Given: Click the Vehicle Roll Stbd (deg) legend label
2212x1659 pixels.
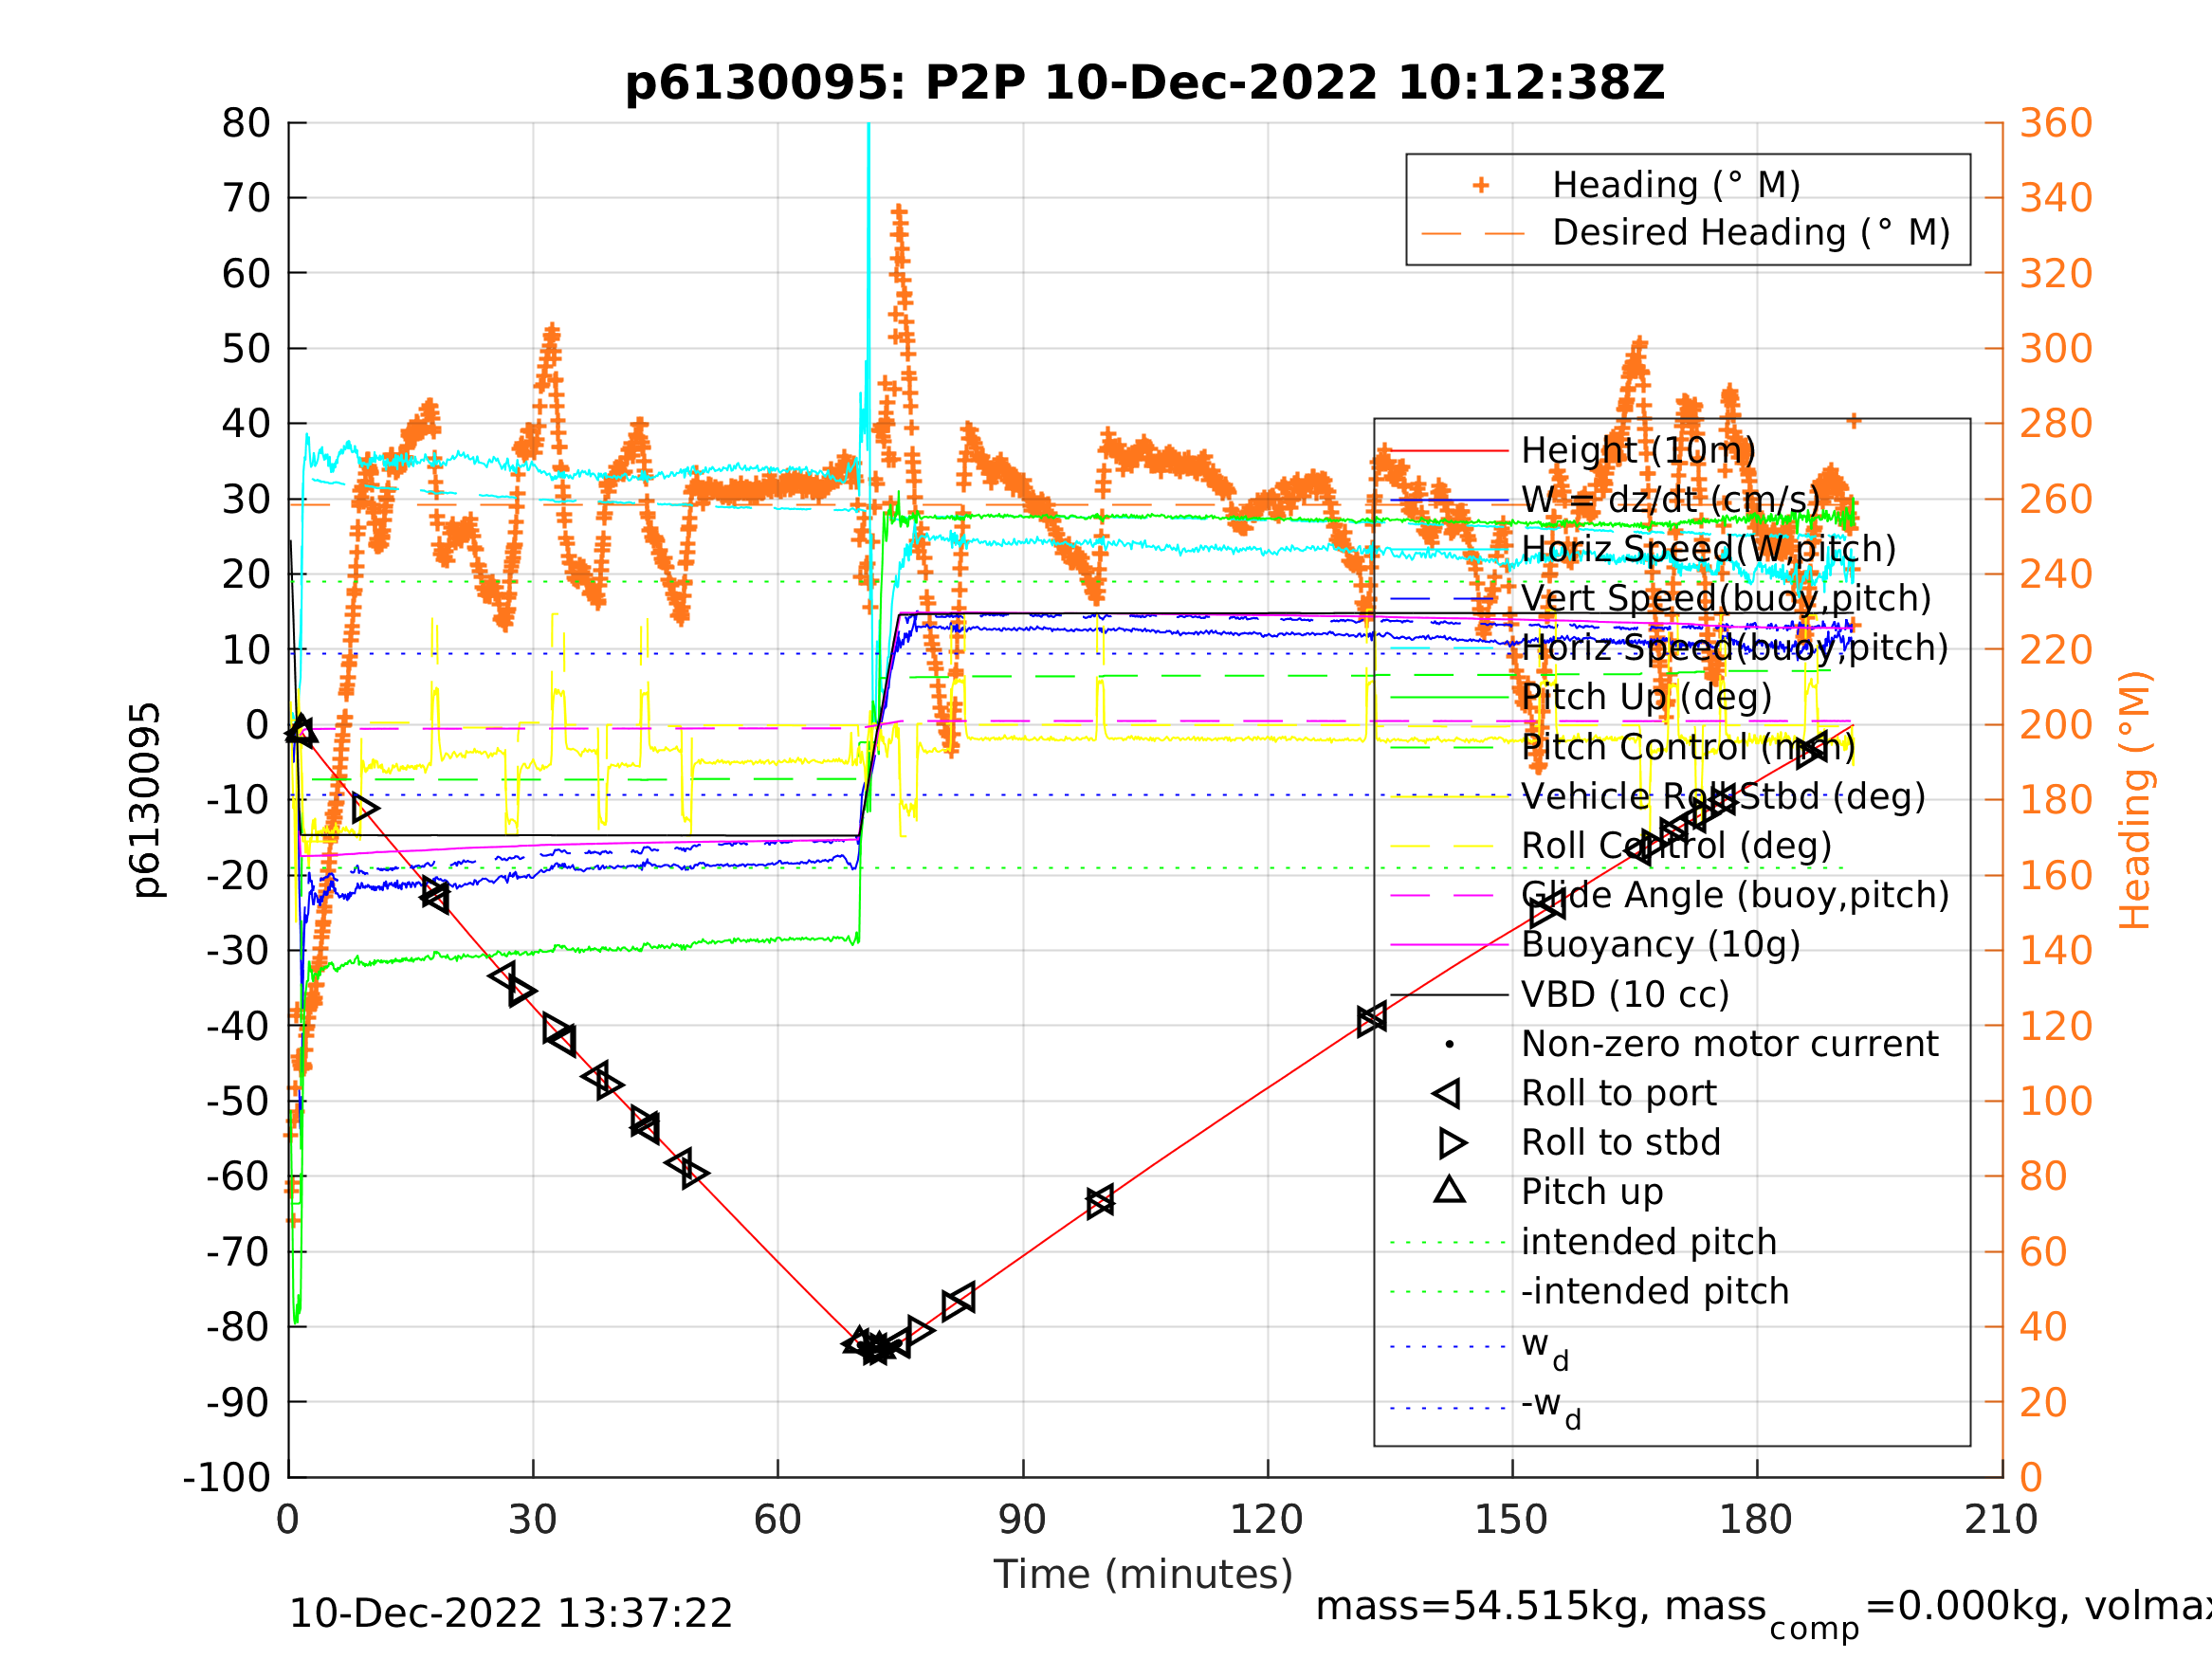Looking at the screenshot, I should 1723,797.
